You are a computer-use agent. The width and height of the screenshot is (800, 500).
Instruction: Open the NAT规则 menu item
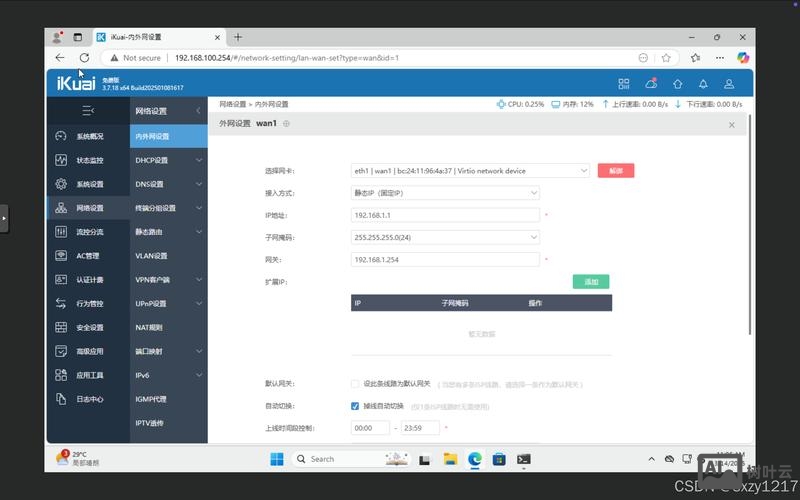click(x=168, y=327)
